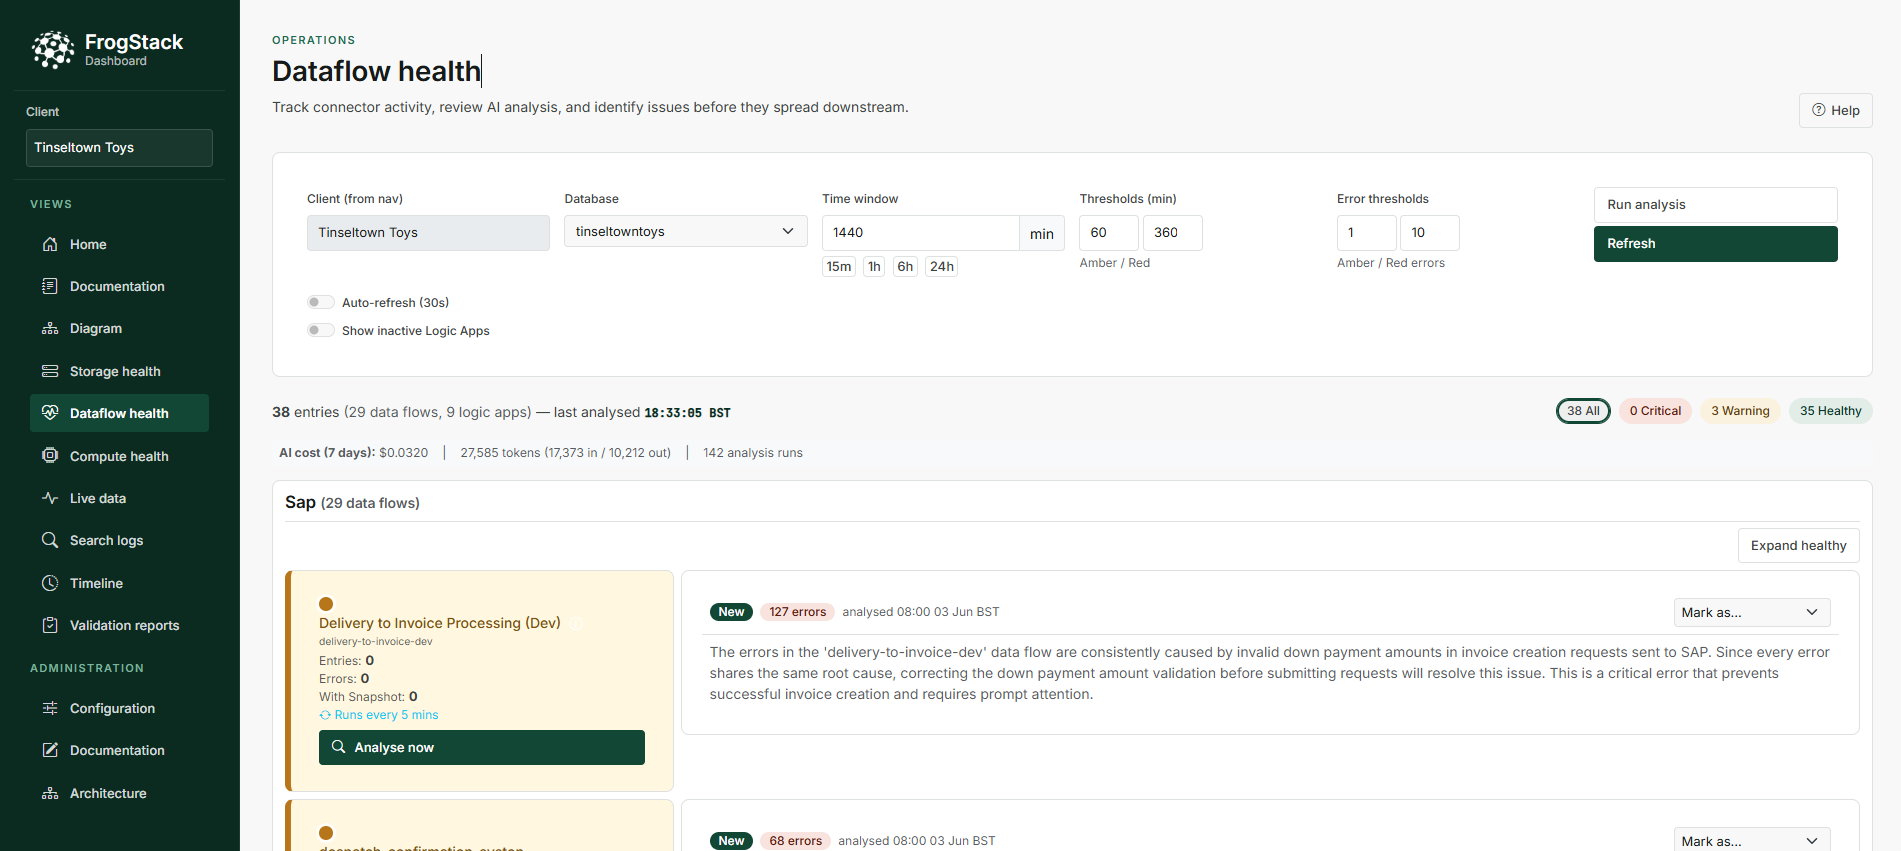The image size is (1901, 851).
Task: Click the Refresh button
Action: click(x=1715, y=244)
